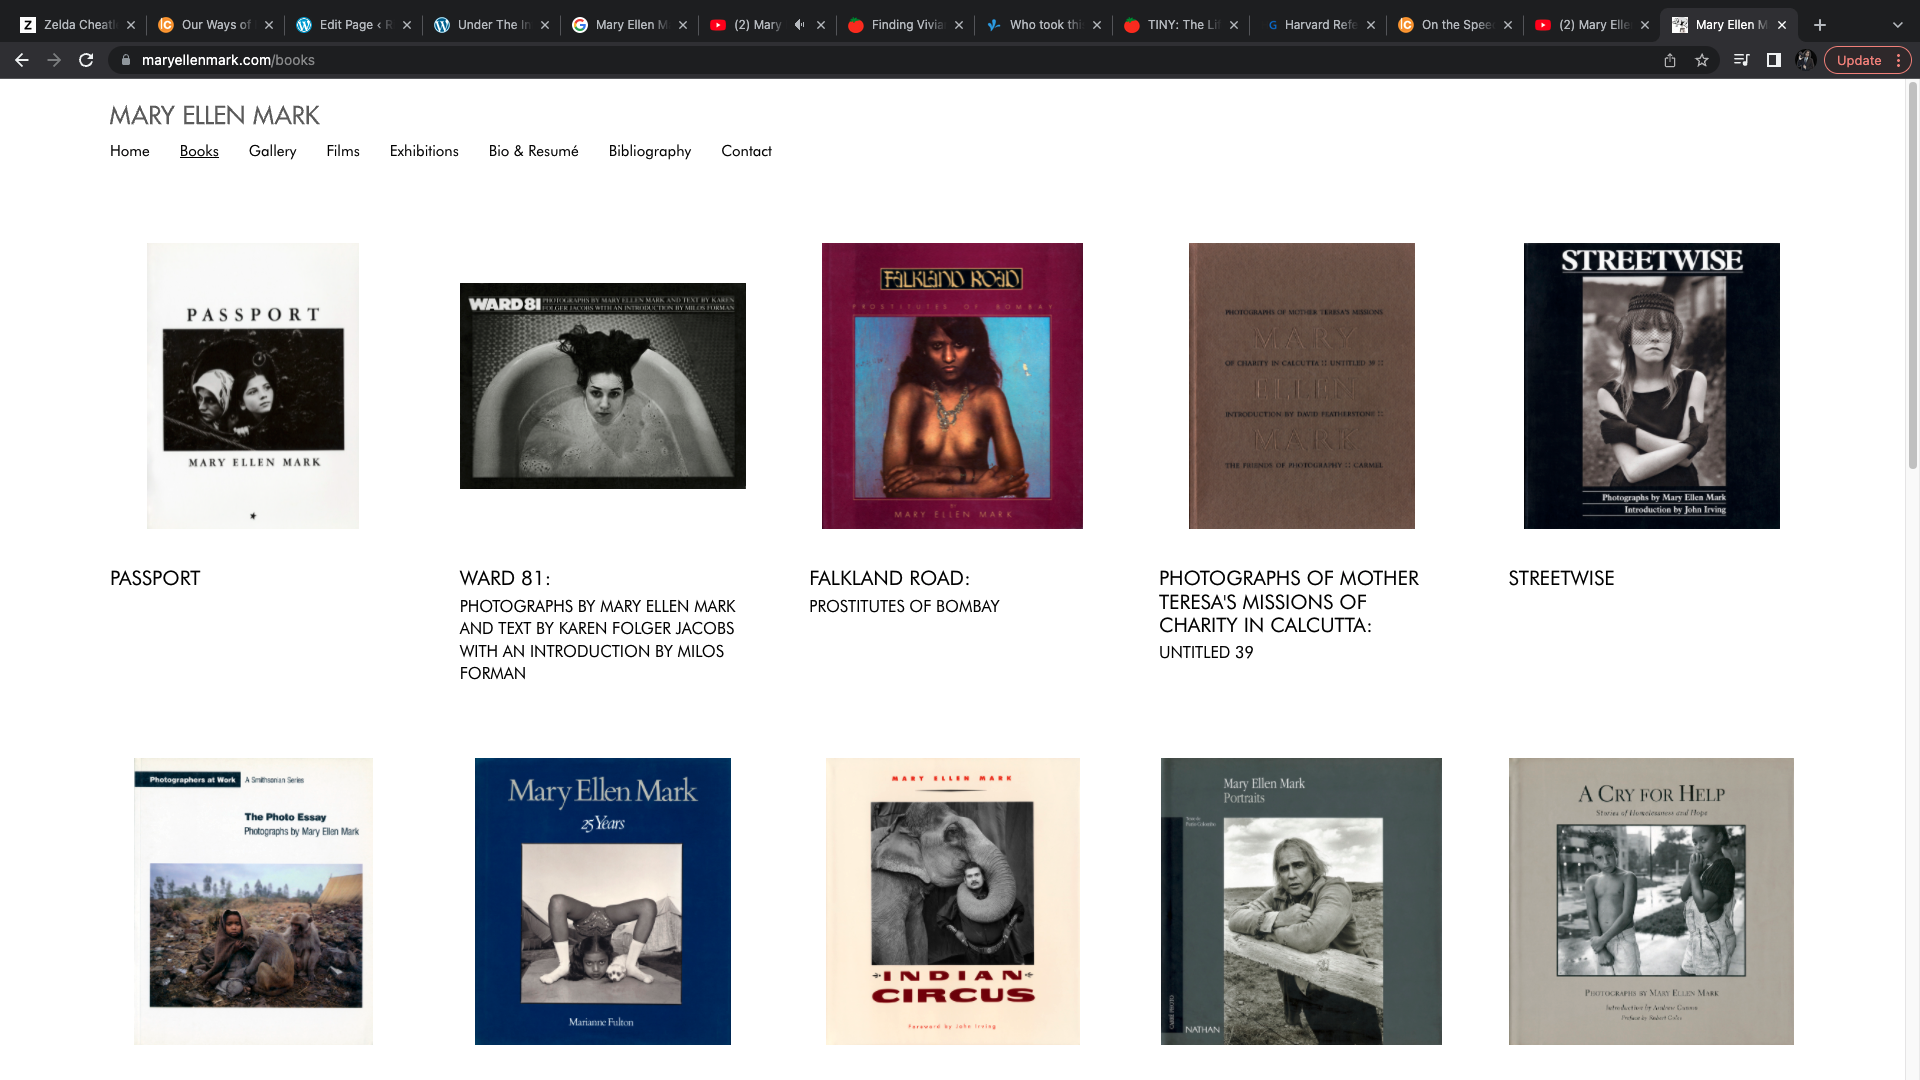Image resolution: width=1920 pixels, height=1080 pixels.
Task: Open the Update button's three-dot menu
Action: pos(1898,60)
